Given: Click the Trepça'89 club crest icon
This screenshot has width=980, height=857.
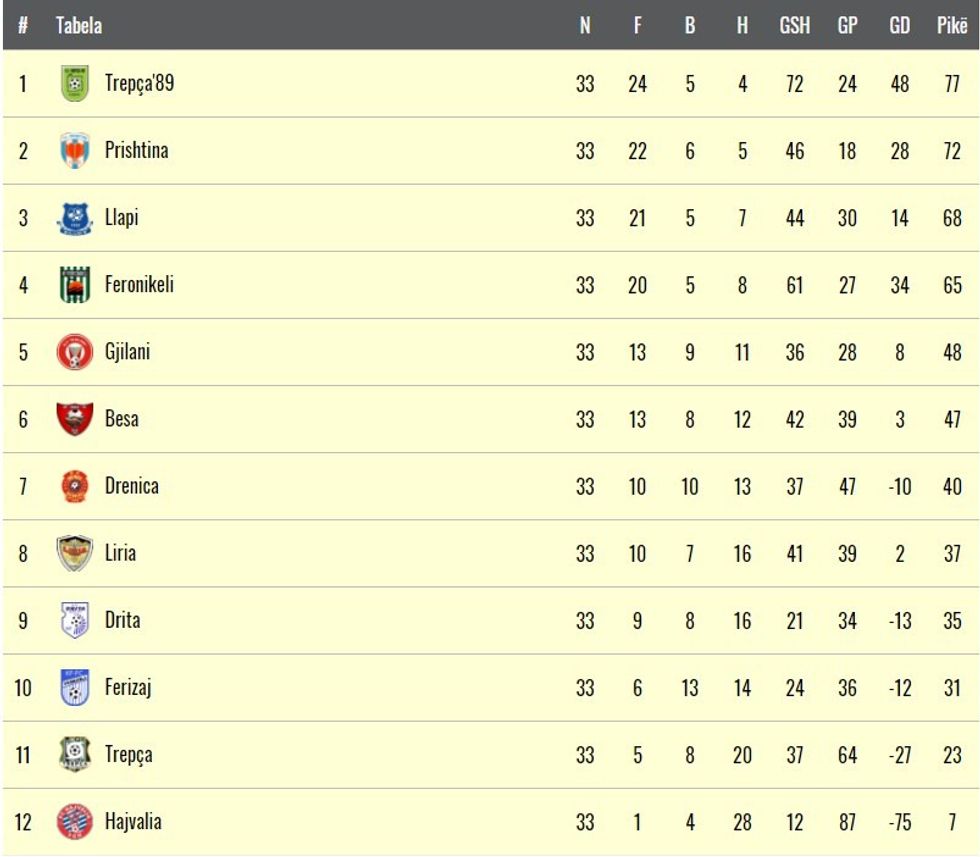Looking at the screenshot, I should pyautogui.click(x=74, y=84).
